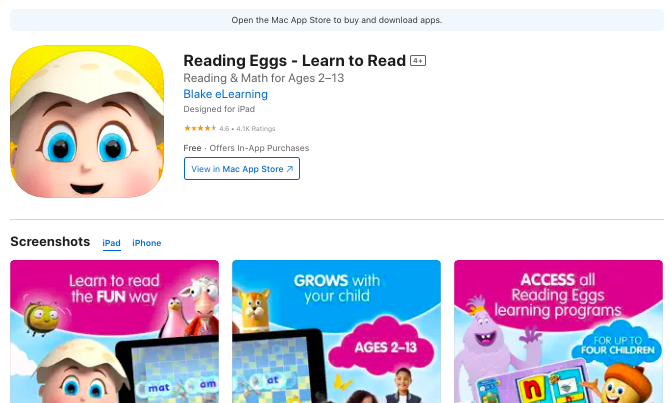Image resolution: width=670 pixels, height=403 pixels.
Task: Open the Learn to read FUN way screenshot
Action: (115, 332)
